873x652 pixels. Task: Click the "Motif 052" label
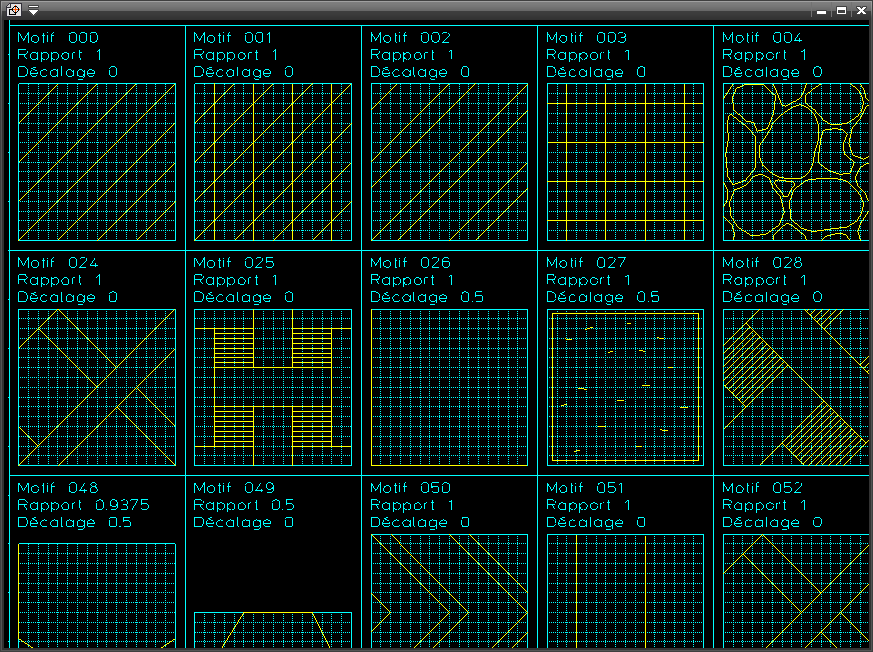(762, 488)
